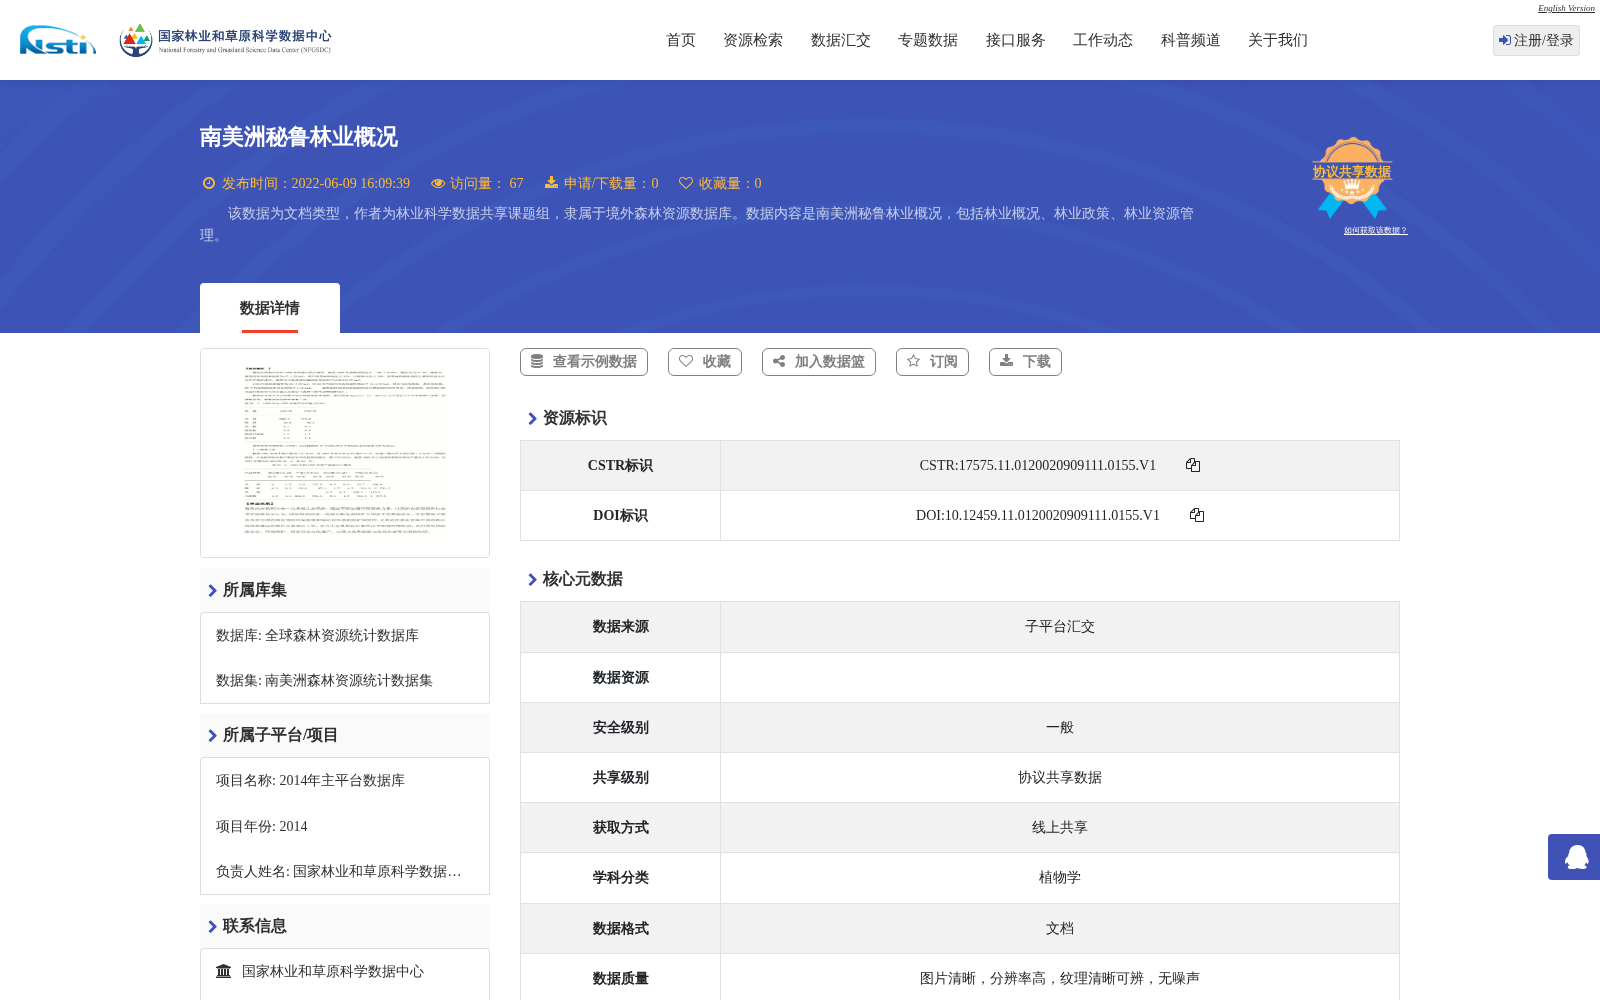Collapse the 联系信息 section chevron
This screenshot has height=1000, width=1600.
(x=212, y=927)
